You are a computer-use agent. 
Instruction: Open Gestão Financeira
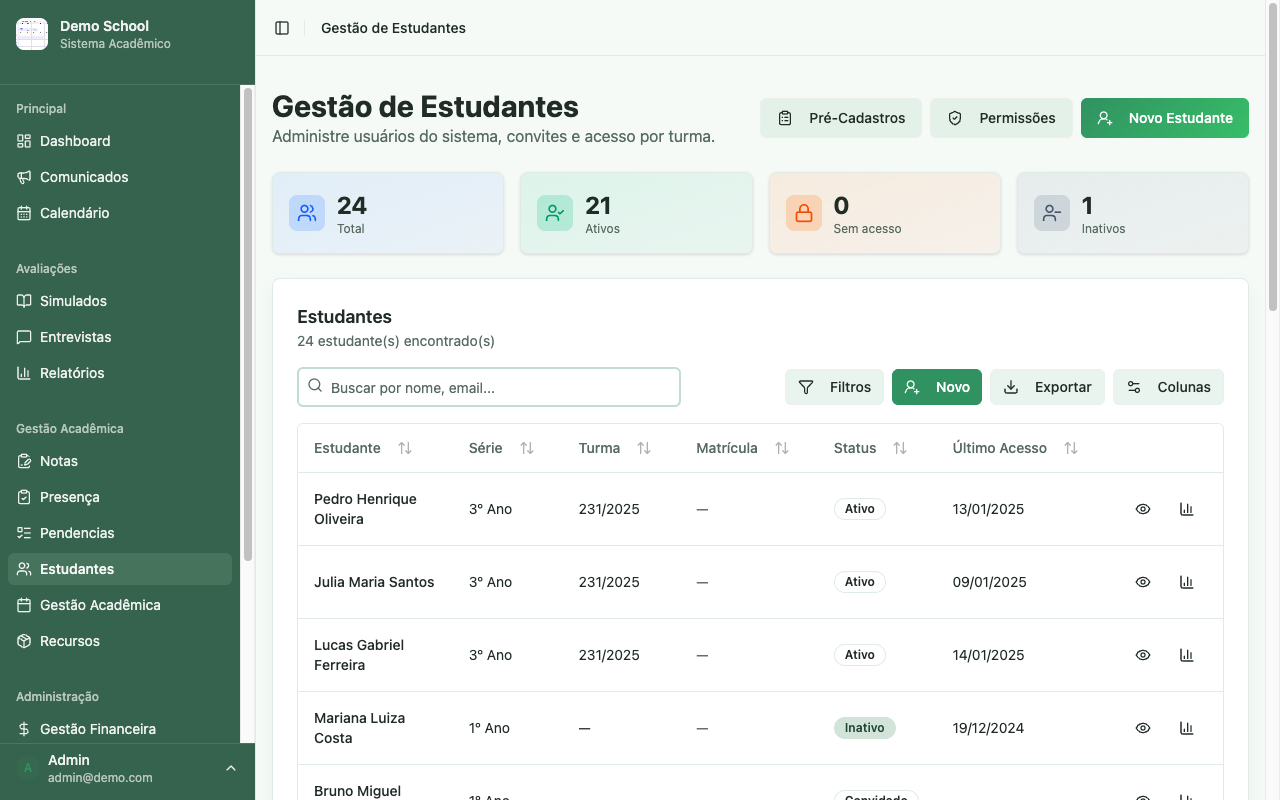point(120,729)
